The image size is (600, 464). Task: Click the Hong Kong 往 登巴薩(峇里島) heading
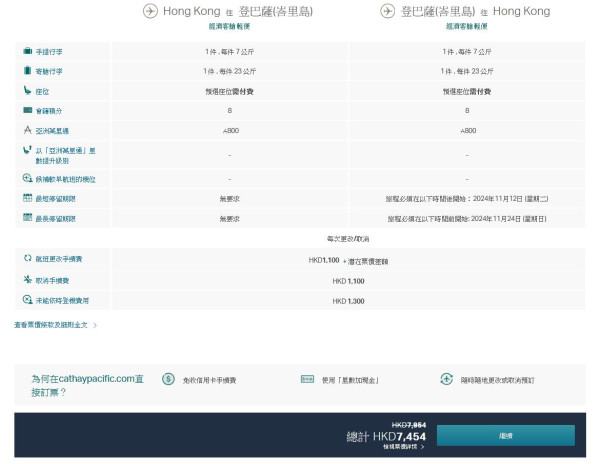tap(238, 11)
